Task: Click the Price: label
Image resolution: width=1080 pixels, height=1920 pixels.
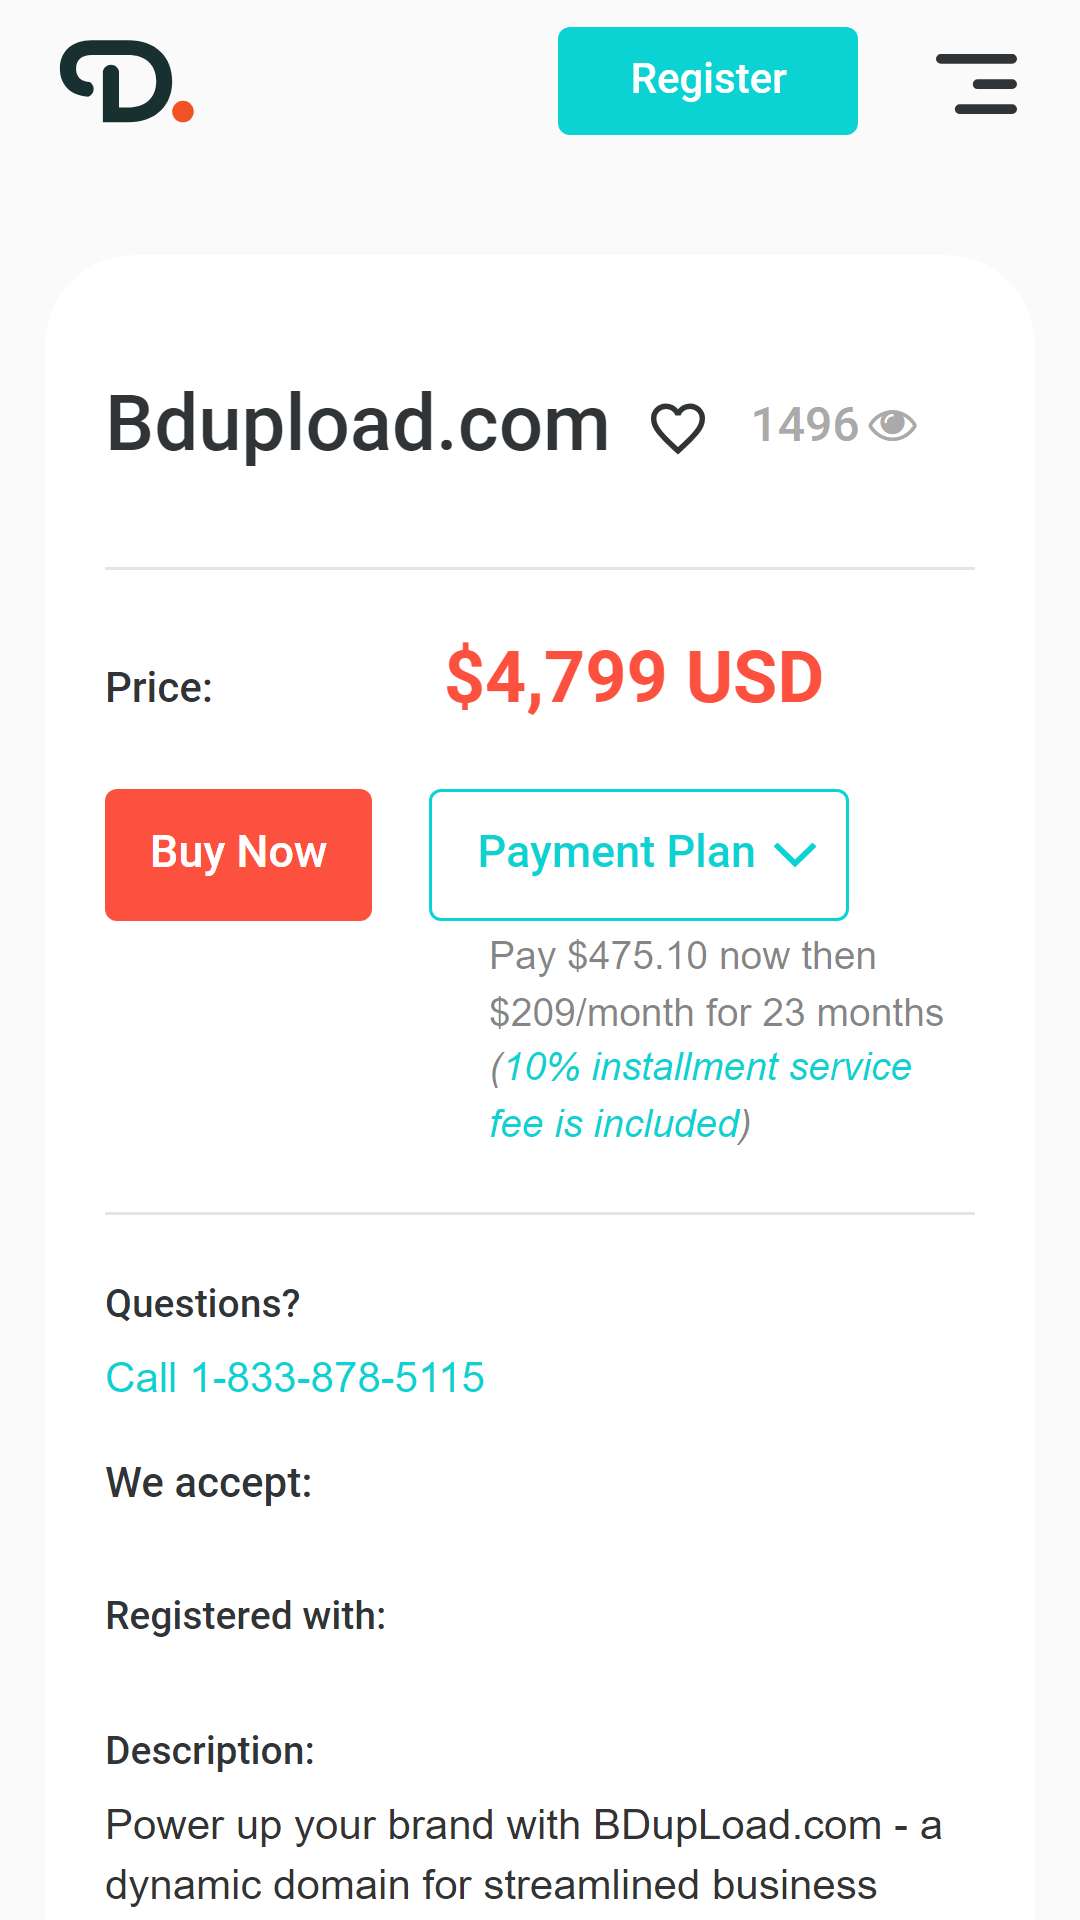Action: click(159, 688)
